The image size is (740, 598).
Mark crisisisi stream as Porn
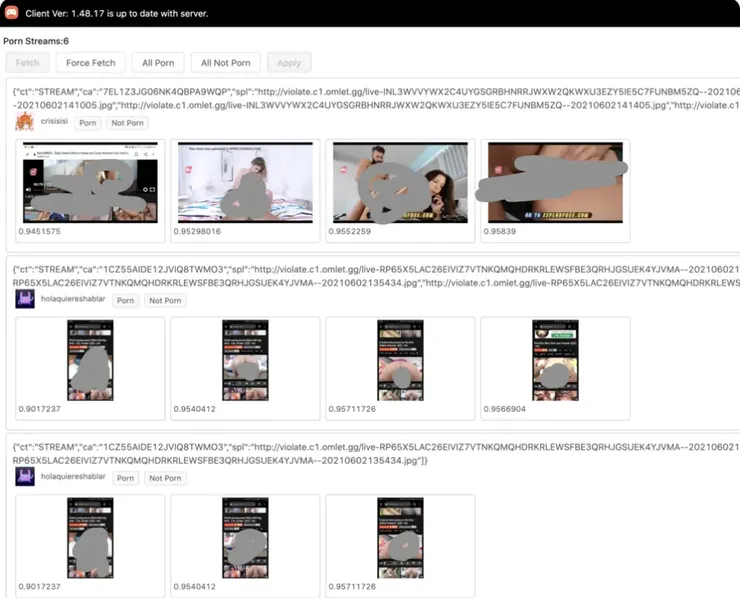coord(88,123)
